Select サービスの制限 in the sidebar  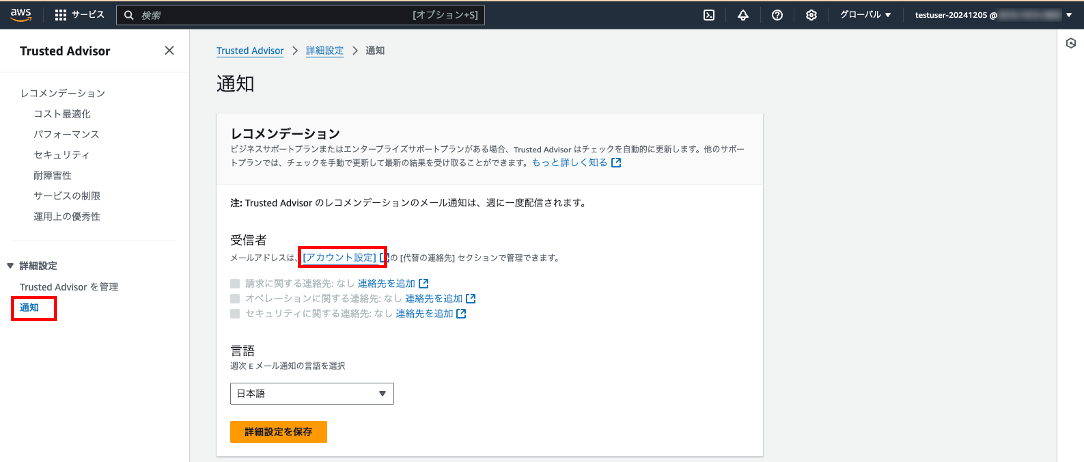[67, 196]
